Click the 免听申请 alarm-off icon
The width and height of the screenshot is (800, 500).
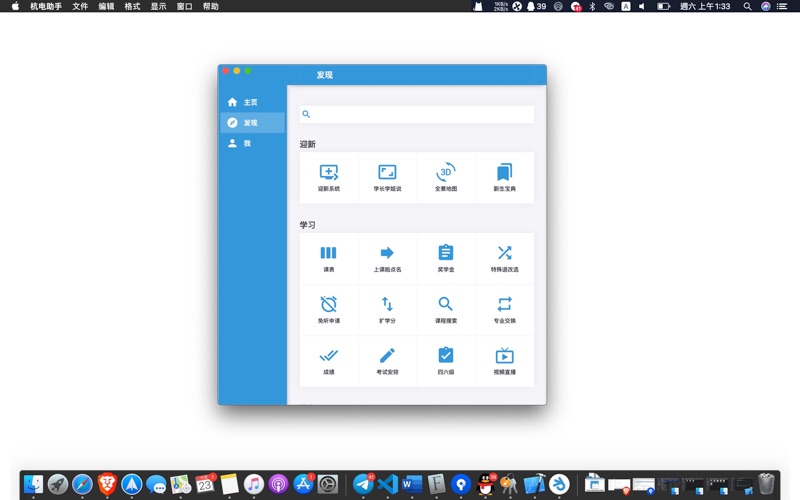(329, 304)
